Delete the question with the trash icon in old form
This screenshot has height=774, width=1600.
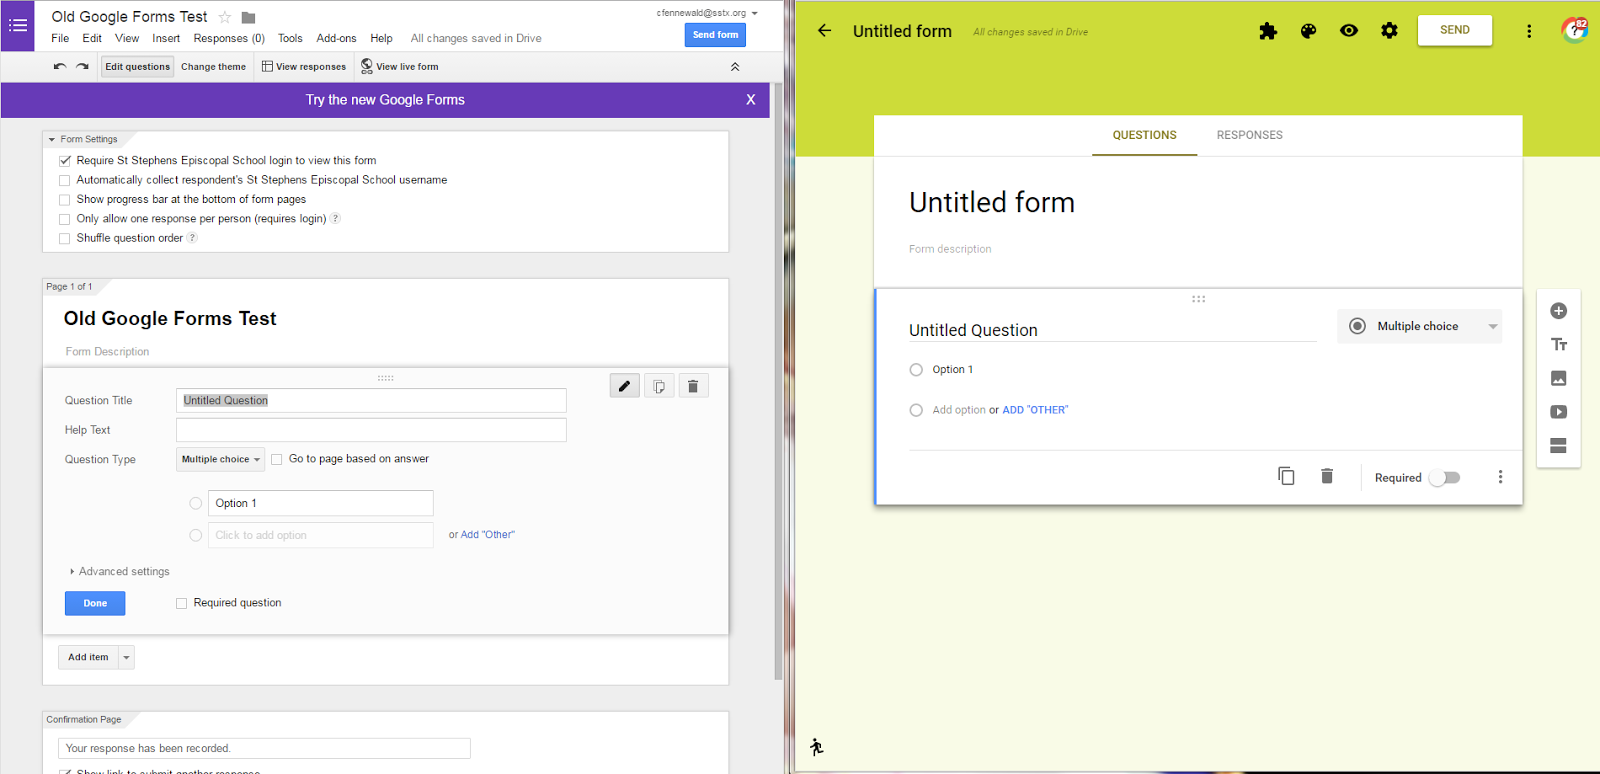(x=693, y=386)
